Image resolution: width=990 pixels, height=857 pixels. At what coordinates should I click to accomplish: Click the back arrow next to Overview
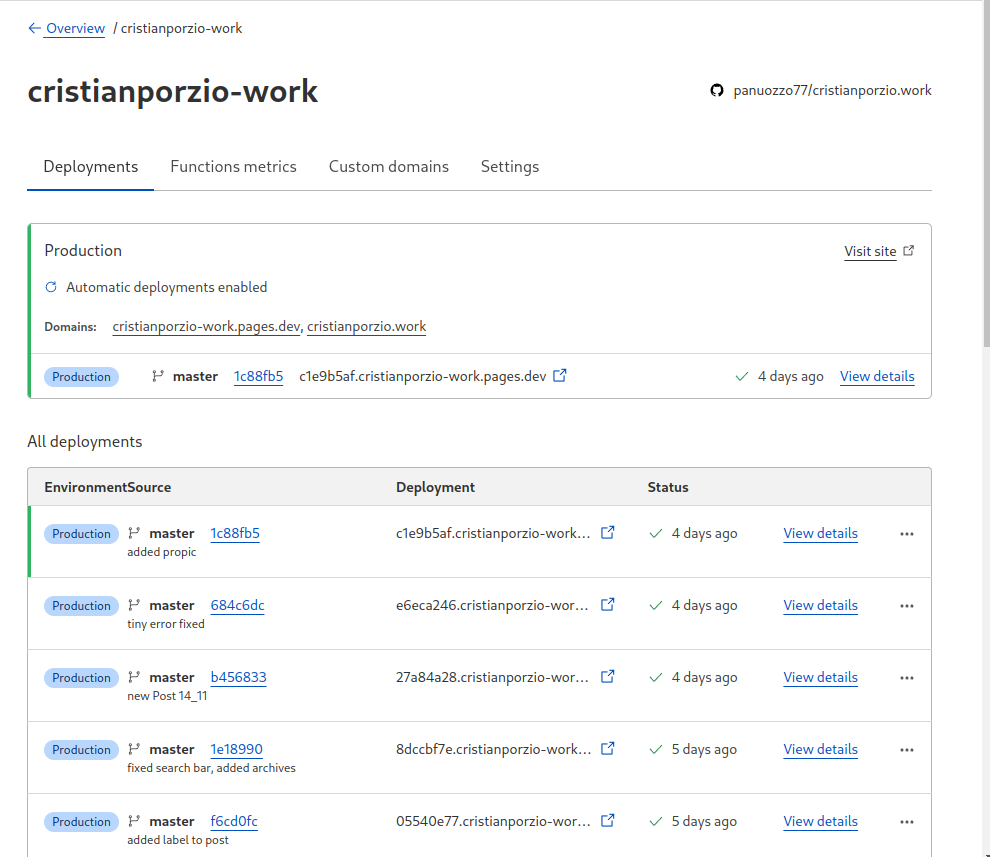pos(33,28)
